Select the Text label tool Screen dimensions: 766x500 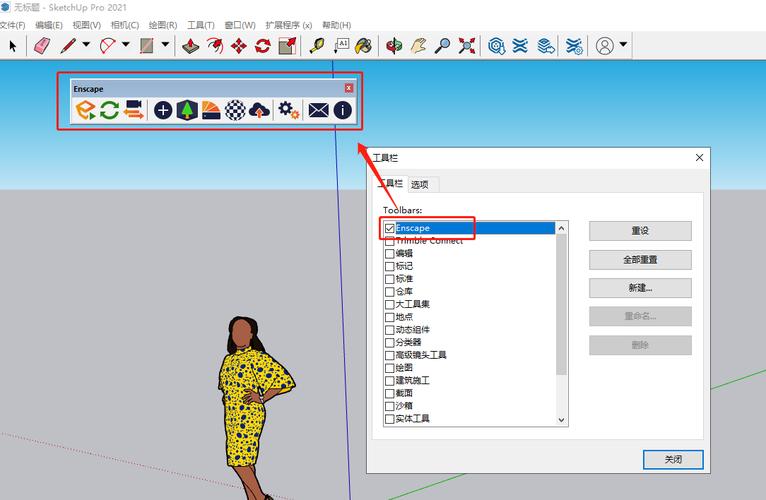coord(341,46)
